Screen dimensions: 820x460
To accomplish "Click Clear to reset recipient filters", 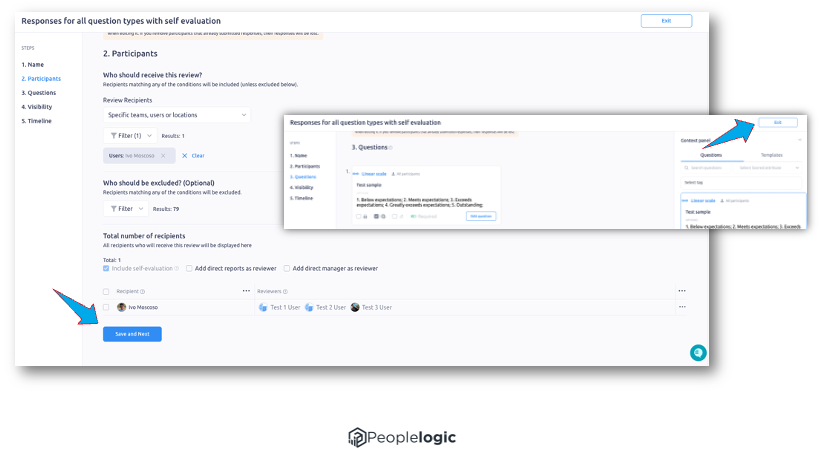I will point(193,156).
